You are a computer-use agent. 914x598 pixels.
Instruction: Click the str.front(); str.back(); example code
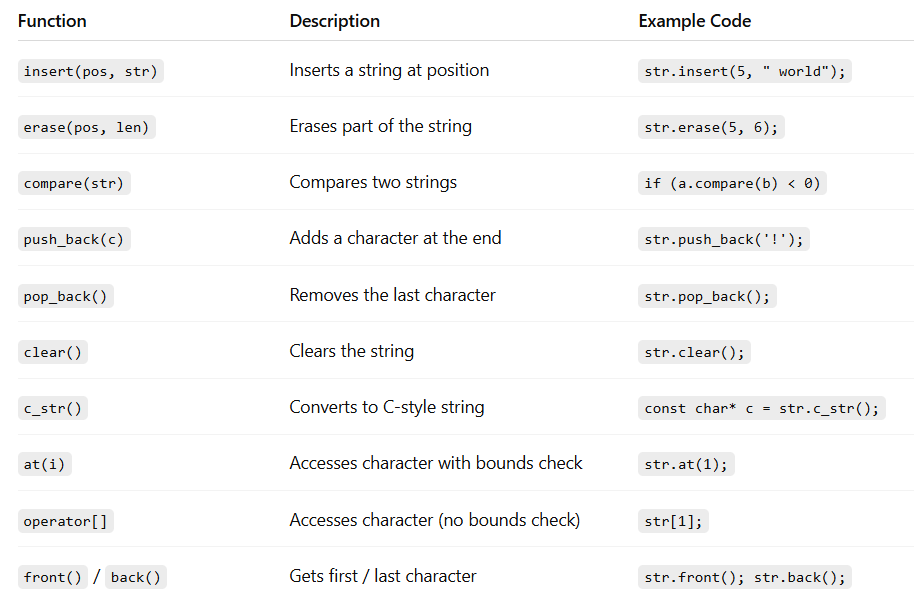click(745, 577)
